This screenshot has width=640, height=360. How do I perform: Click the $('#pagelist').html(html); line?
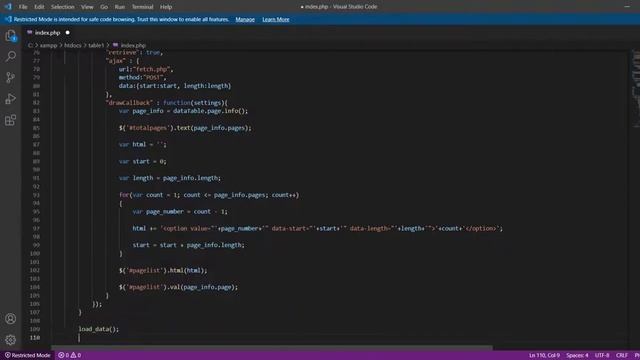(x=163, y=271)
